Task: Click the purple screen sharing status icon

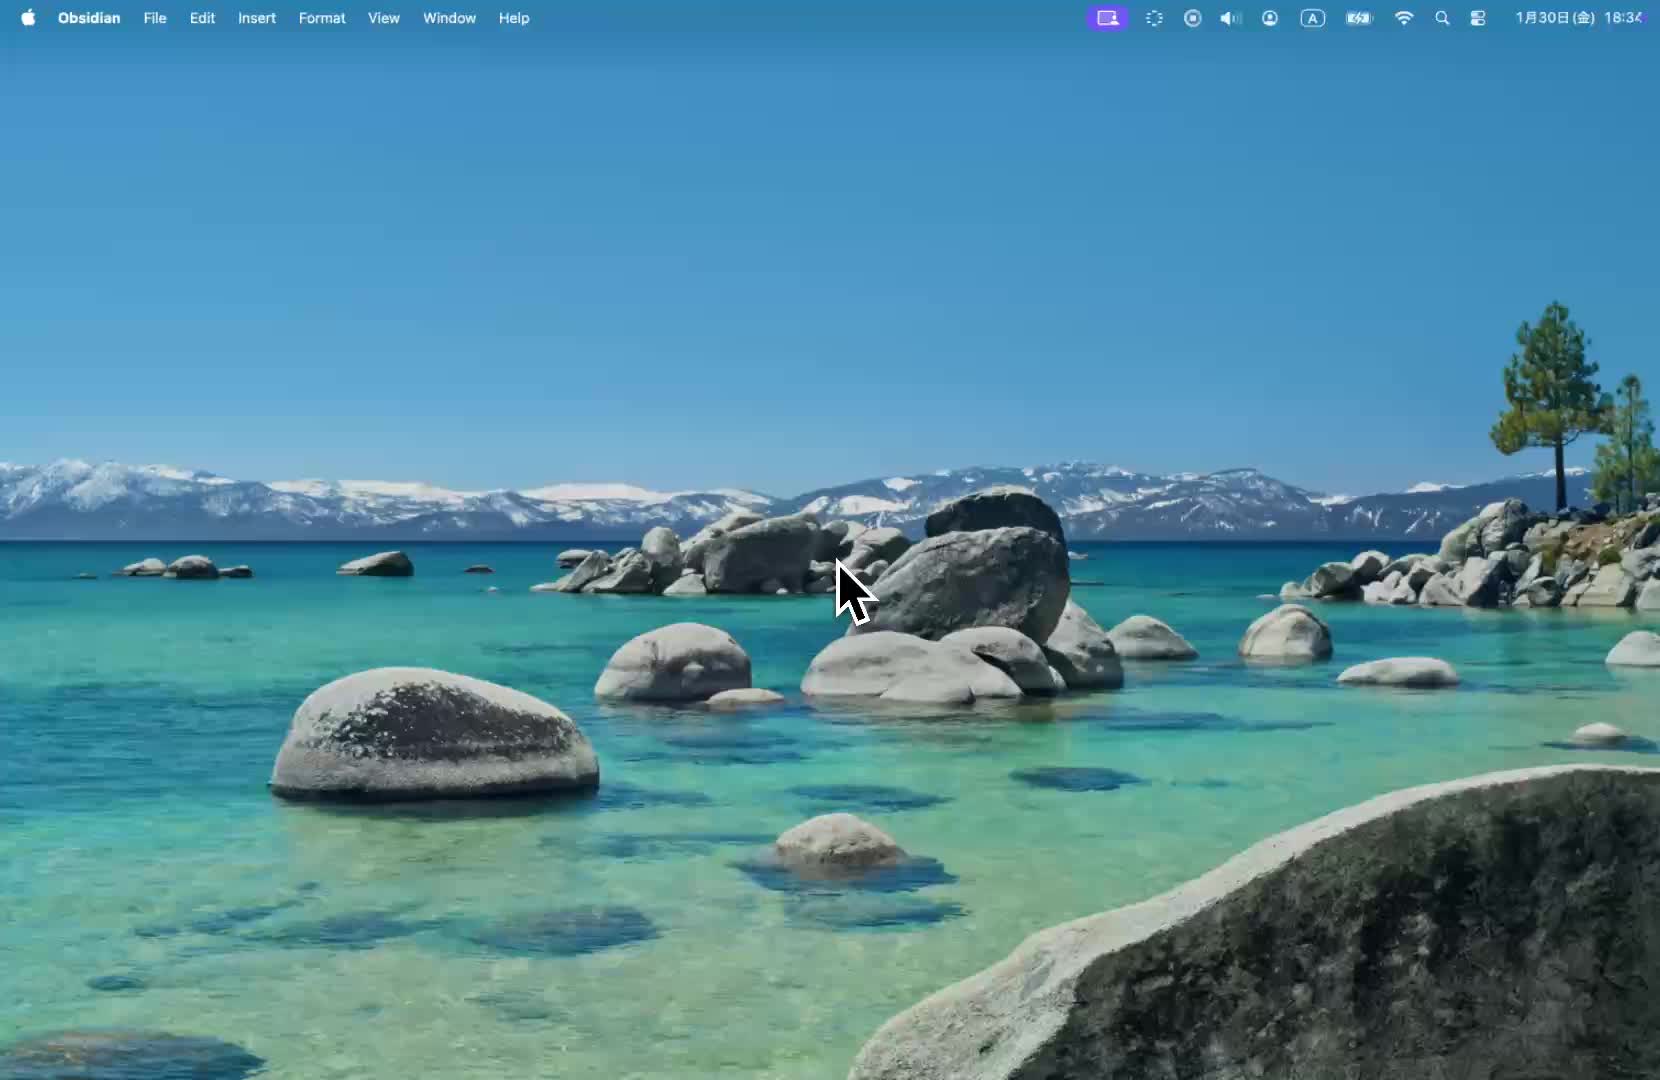Action: tap(1107, 18)
